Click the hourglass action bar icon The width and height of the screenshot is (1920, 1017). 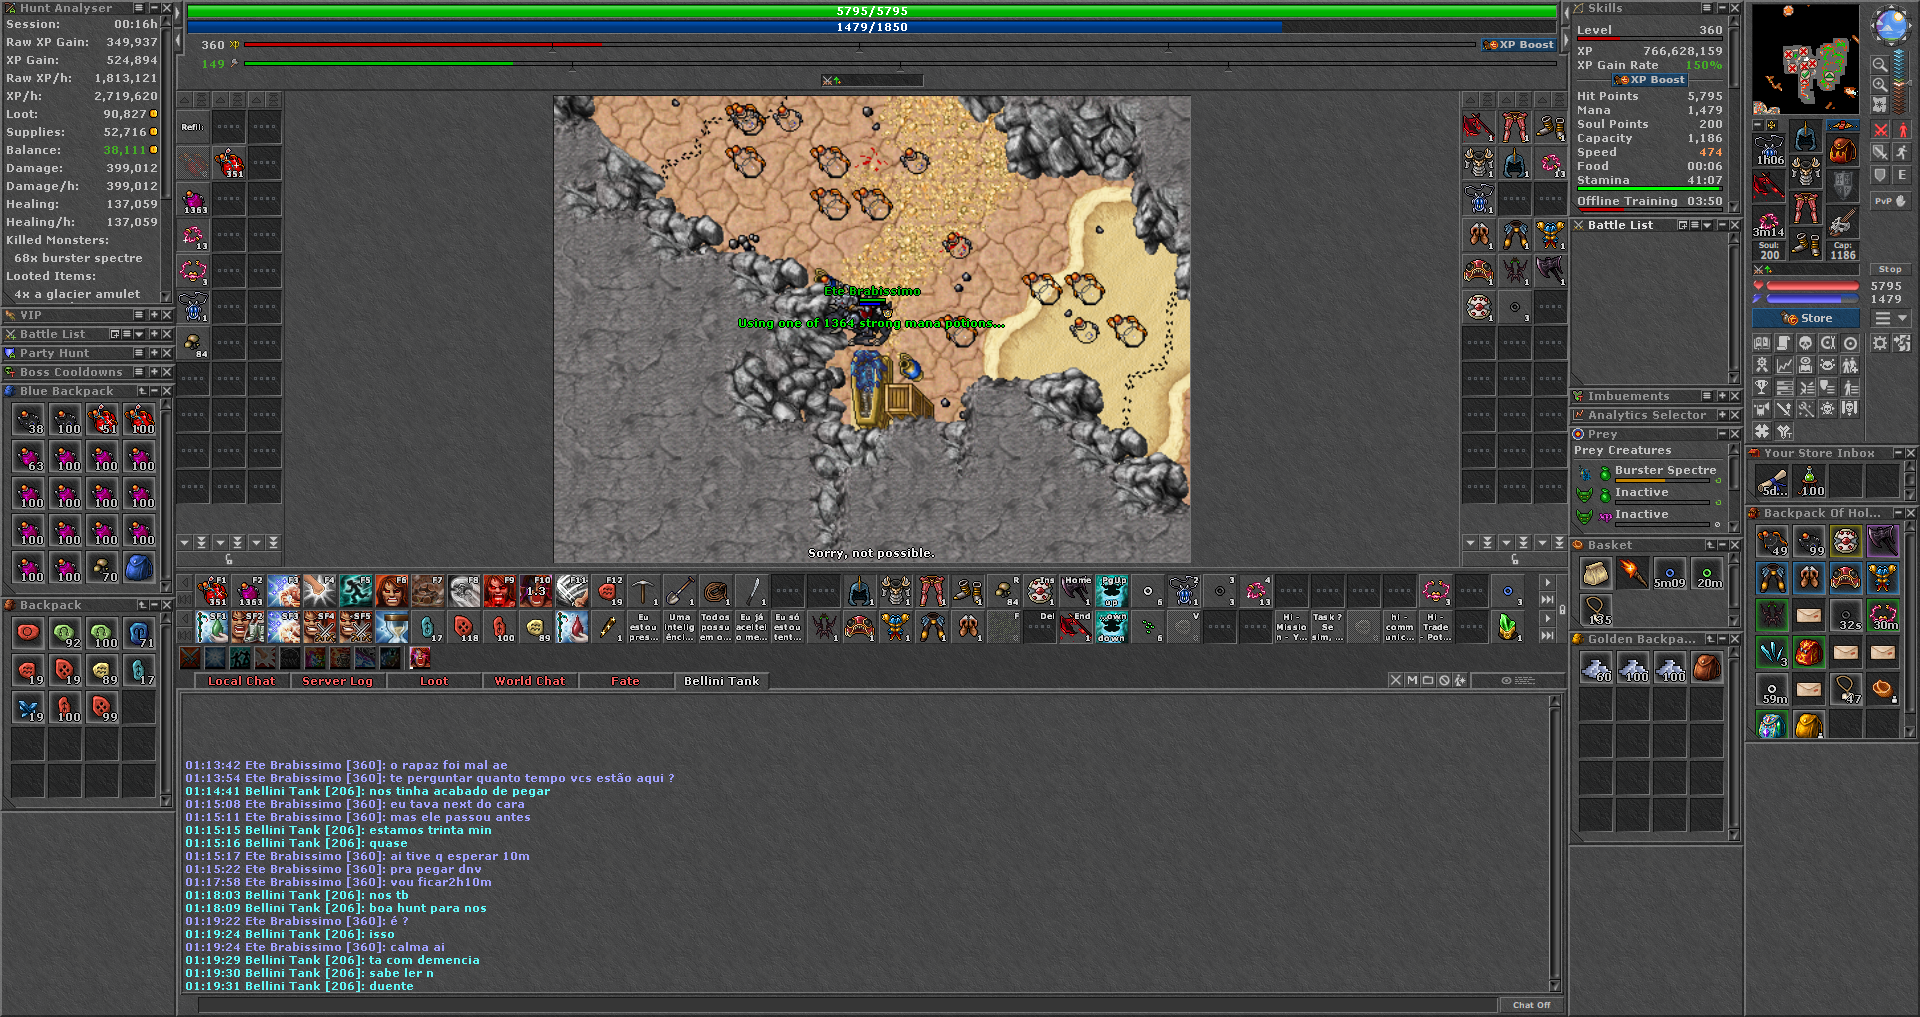click(x=392, y=627)
